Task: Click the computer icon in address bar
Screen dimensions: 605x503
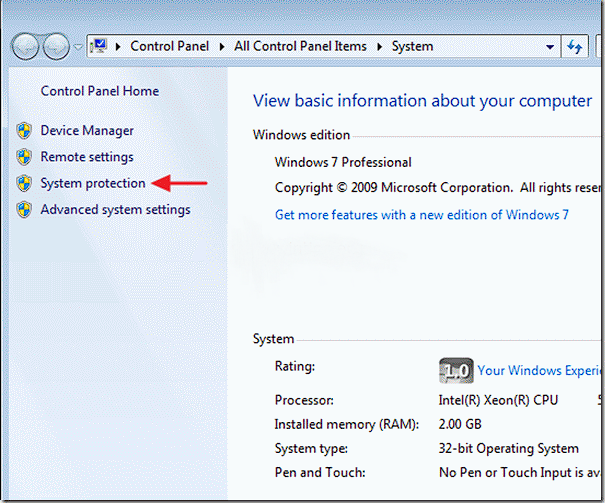Action: (101, 46)
